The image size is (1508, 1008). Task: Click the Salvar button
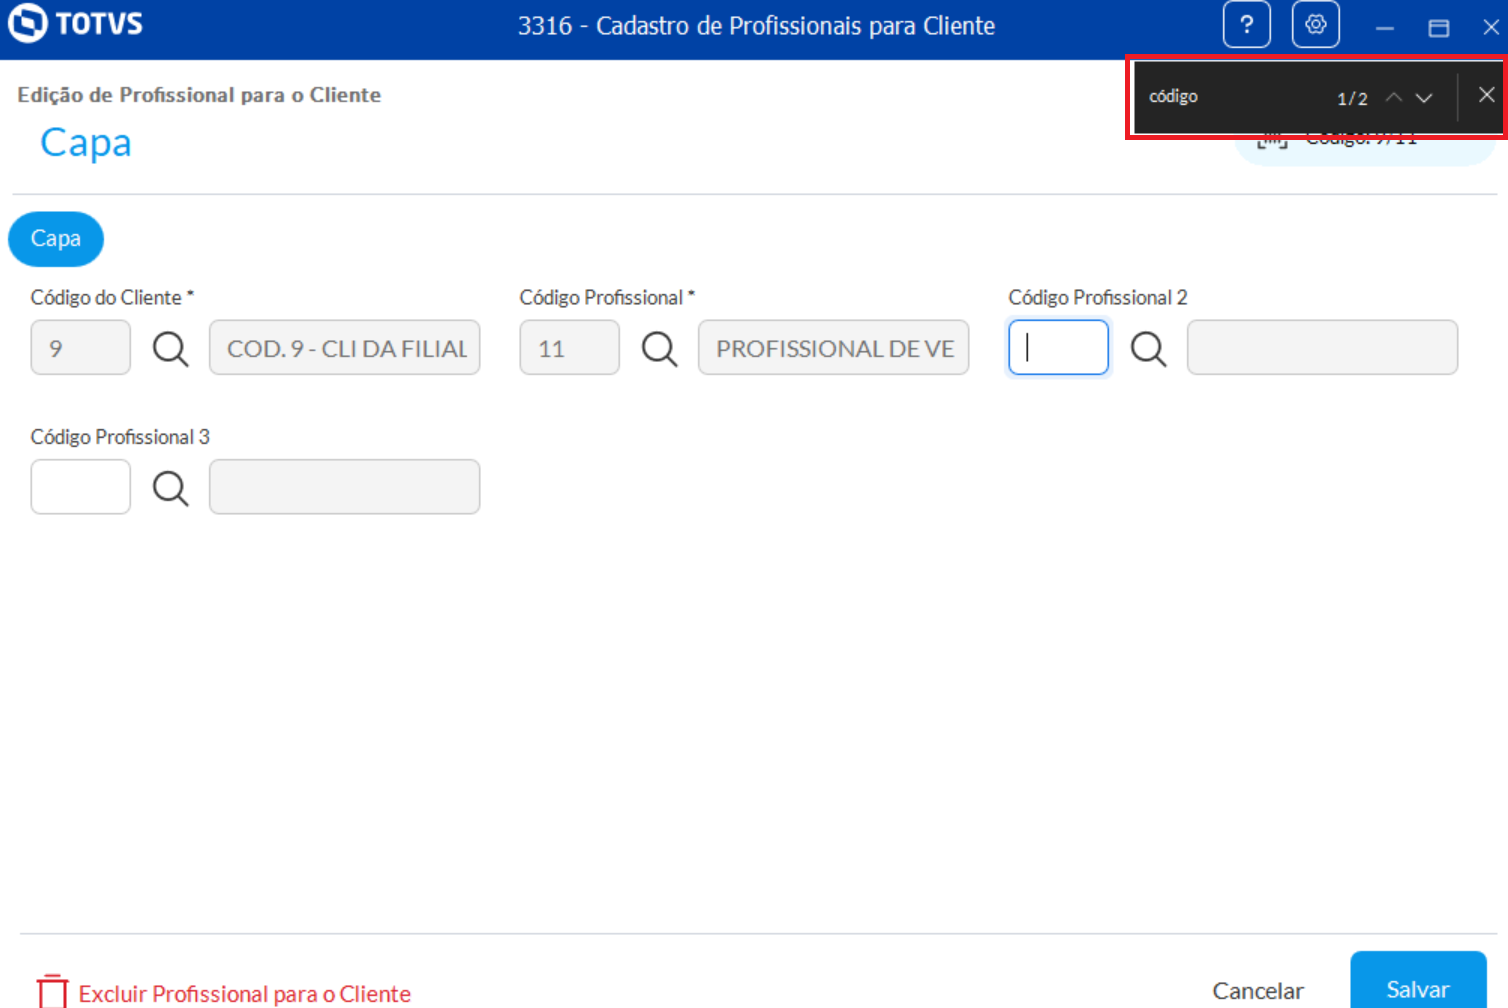1418,982
